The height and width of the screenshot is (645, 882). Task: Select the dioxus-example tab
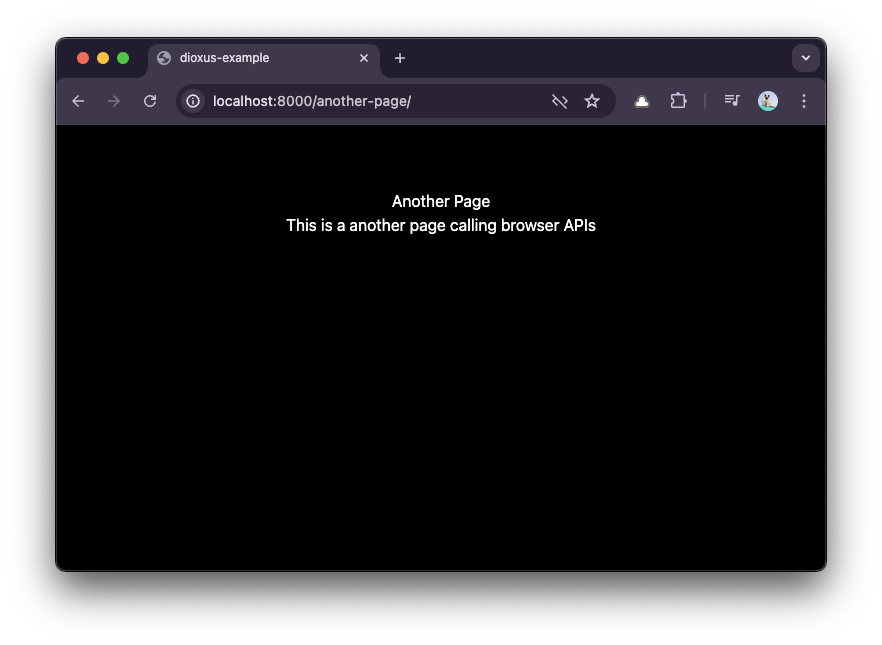coord(250,58)
